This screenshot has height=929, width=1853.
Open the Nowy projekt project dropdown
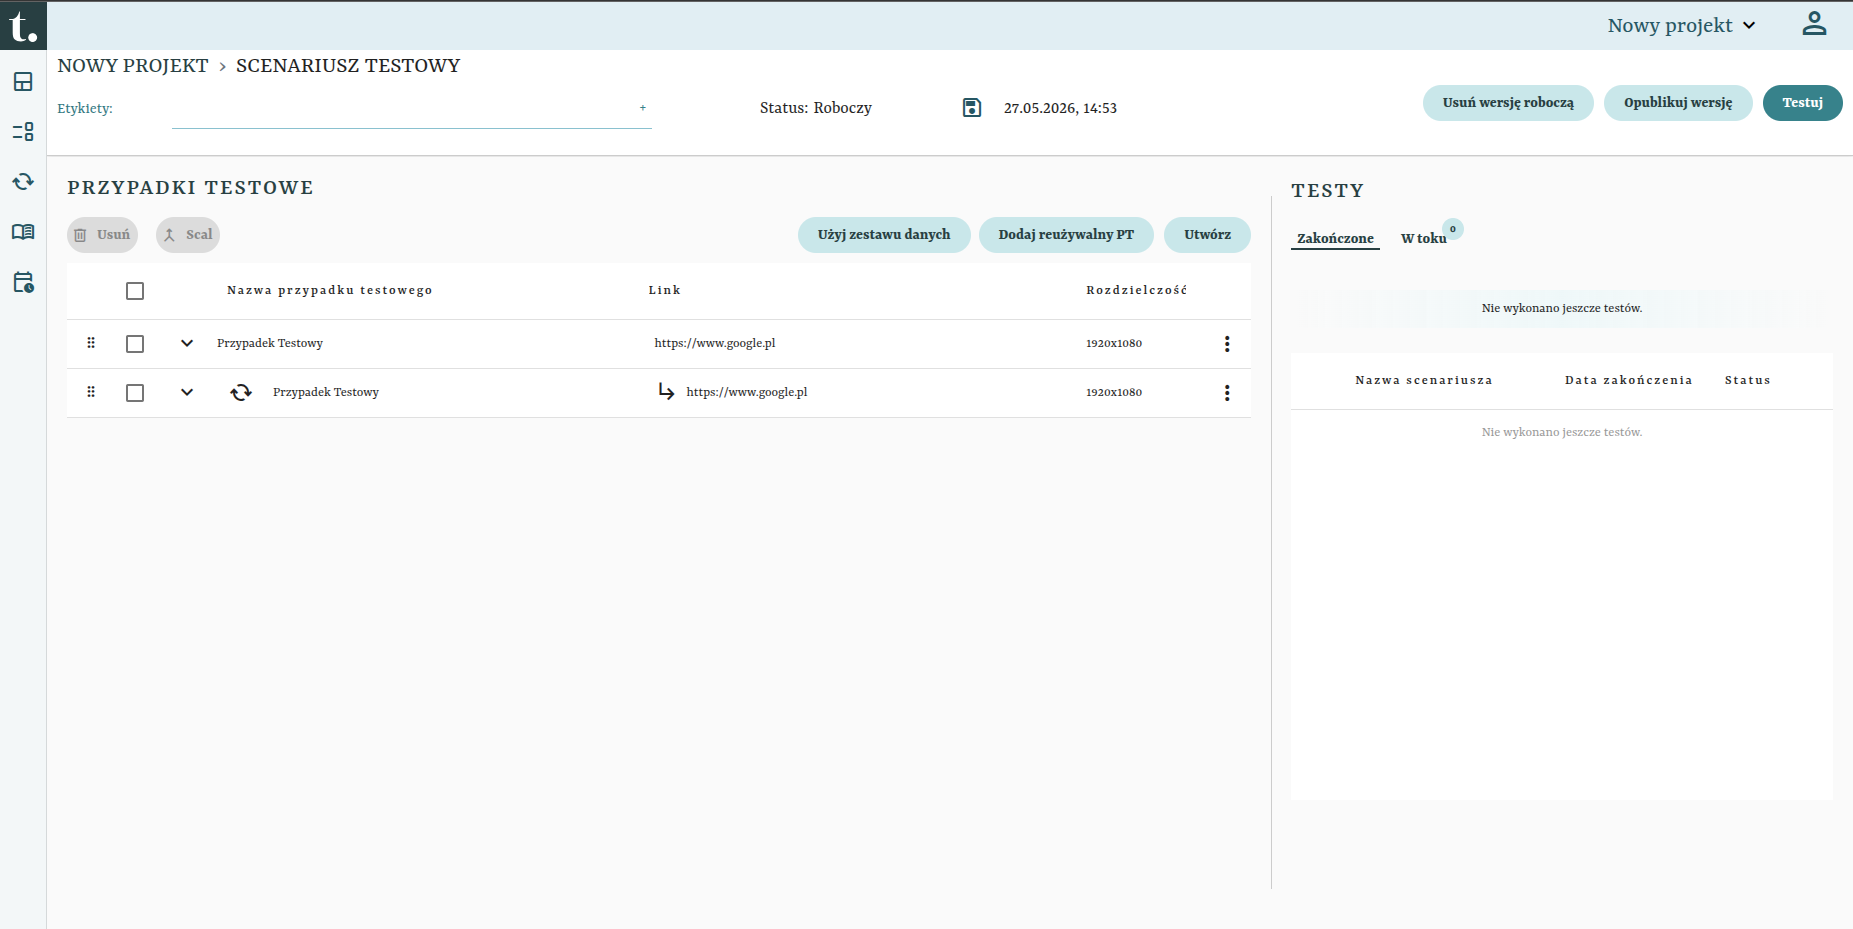[x=1681, y=26]
